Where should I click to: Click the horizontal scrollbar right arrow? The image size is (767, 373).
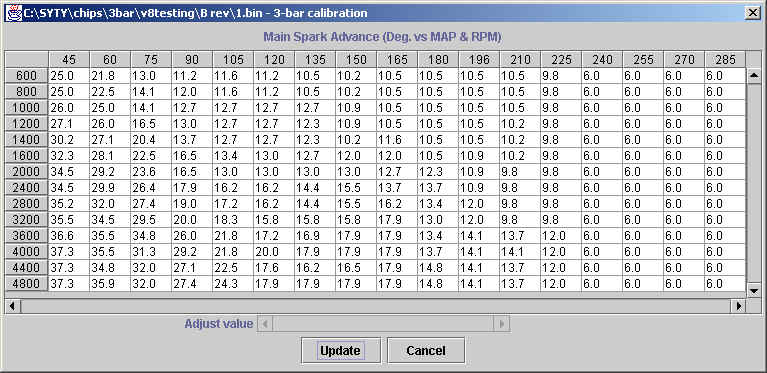coord(739,307)
